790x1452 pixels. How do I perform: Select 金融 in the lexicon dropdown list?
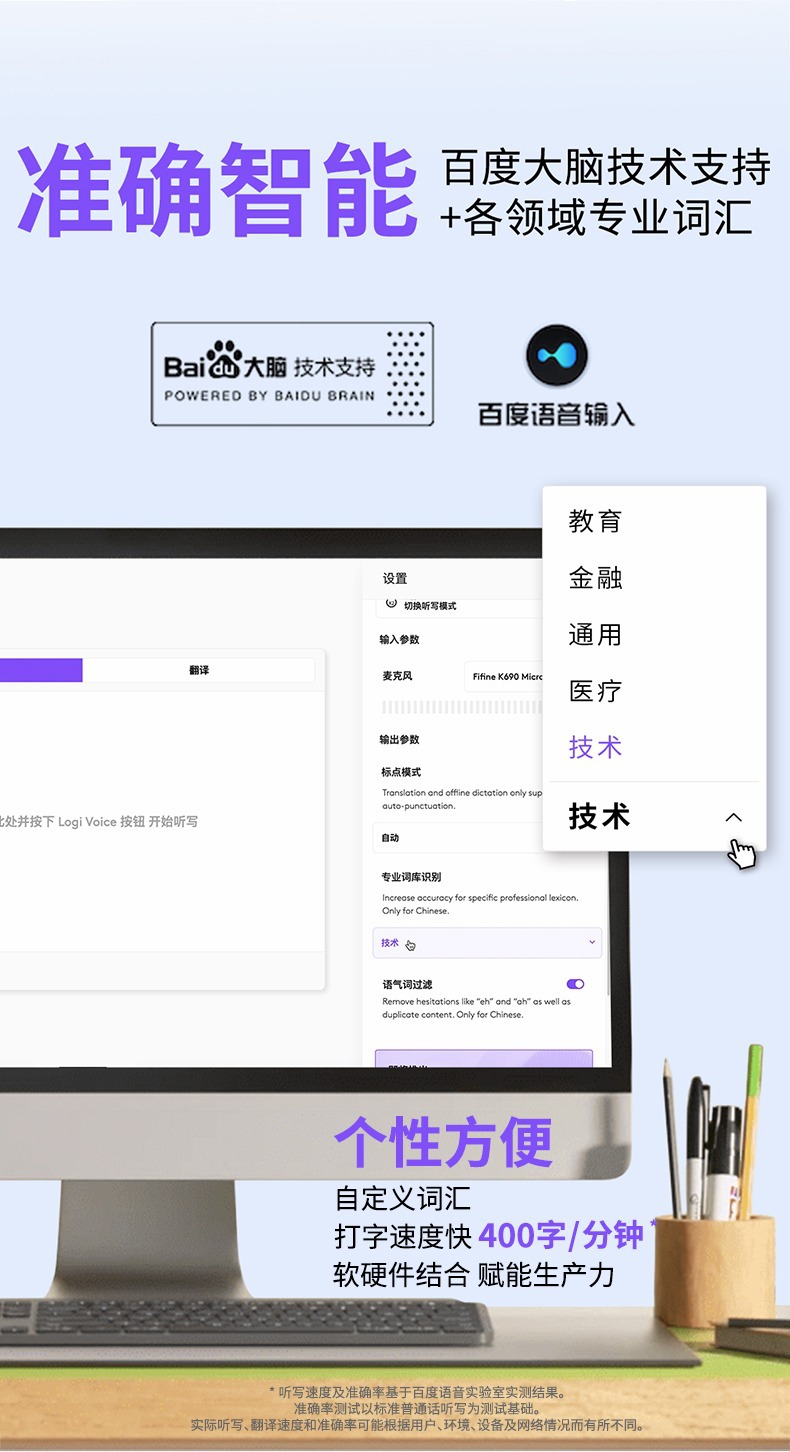[596, 577]
